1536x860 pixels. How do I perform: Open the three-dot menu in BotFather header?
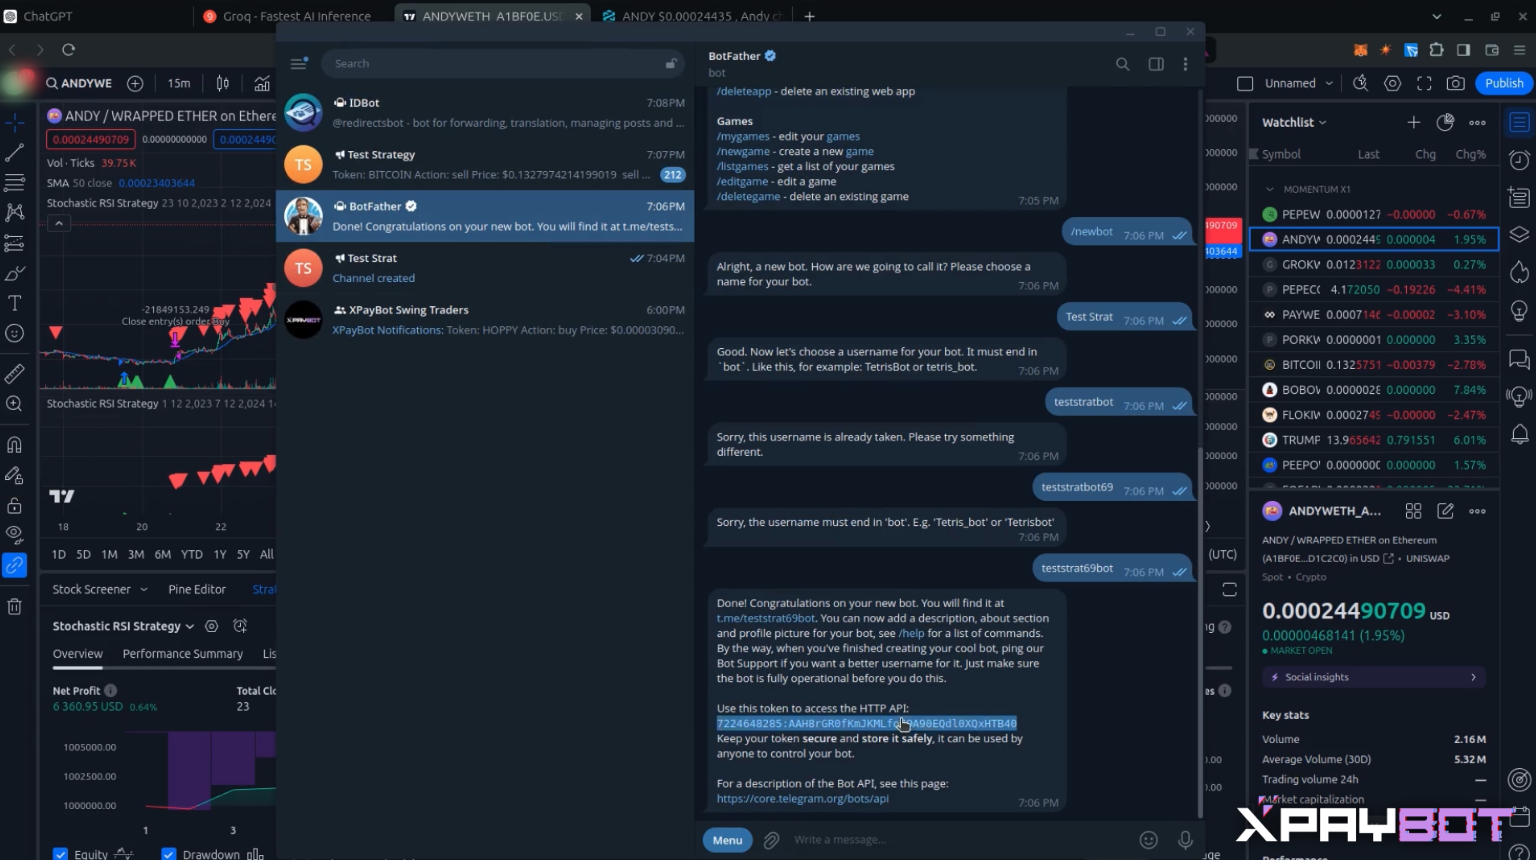[x=1185, y=64]
